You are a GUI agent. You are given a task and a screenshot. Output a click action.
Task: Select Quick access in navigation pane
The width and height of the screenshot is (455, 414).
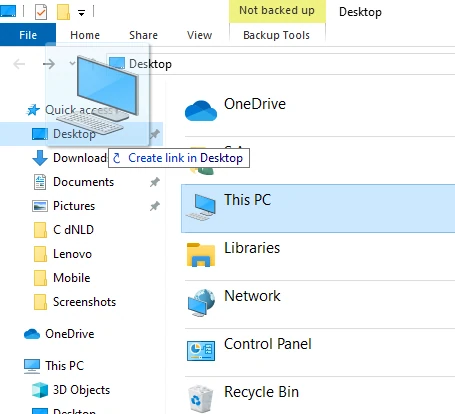(79, 110)
